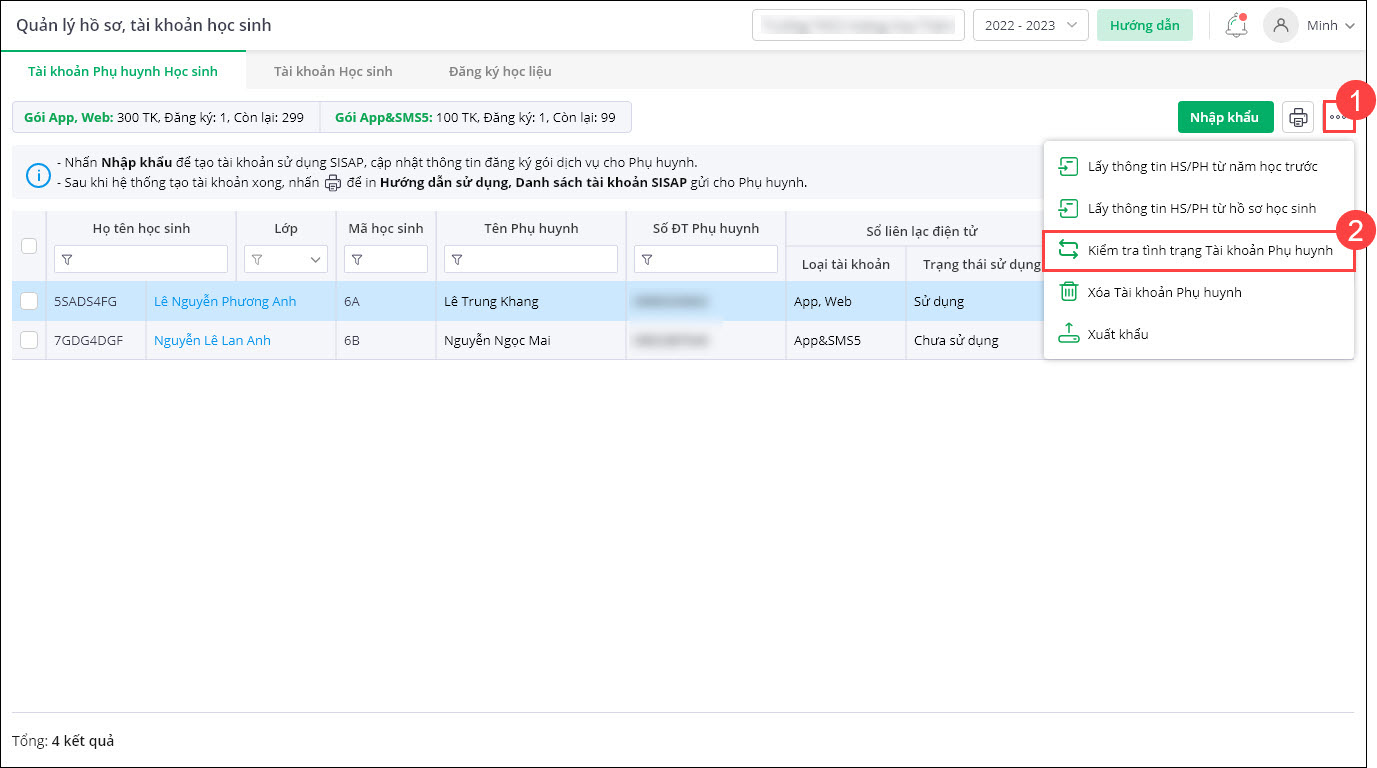This screenshot has width=1377, height=768.
Task: Open the three-dots more options menu
Action: 1338,117
